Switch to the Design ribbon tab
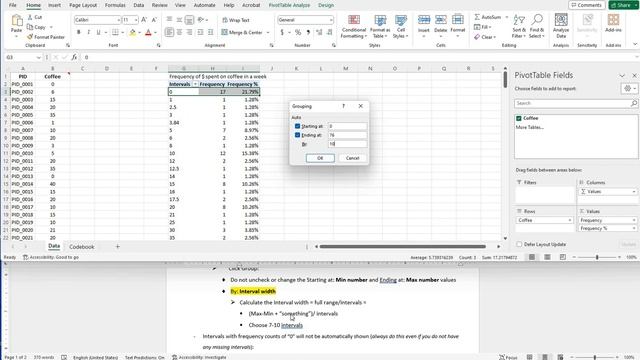The image size is (640, 360). click(x=326, y=5)
